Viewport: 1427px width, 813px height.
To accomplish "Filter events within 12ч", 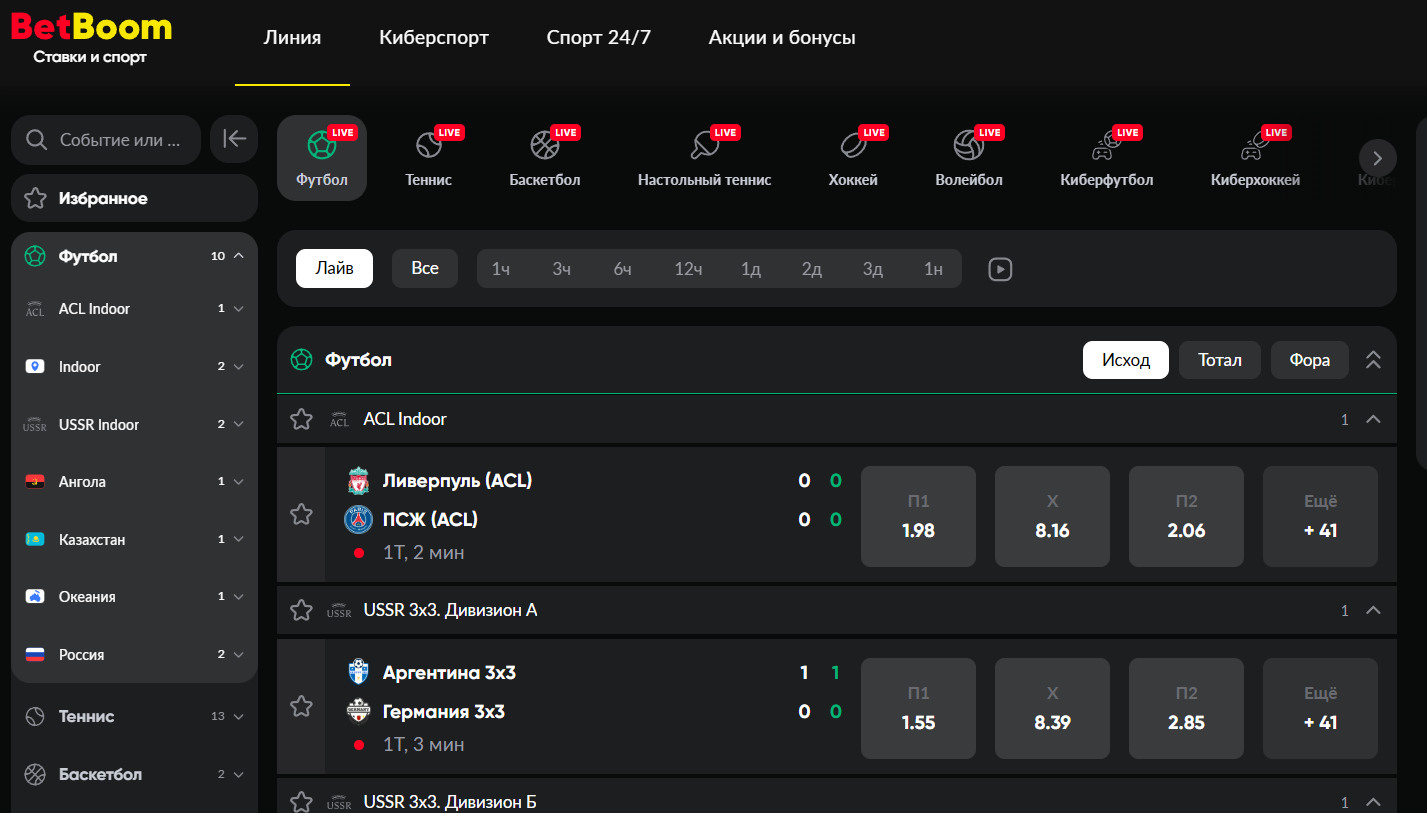I will click(688, 269).
